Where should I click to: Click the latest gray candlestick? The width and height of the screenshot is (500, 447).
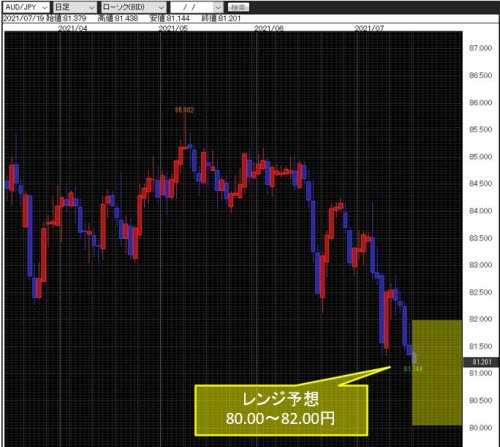tap(414, 358)
